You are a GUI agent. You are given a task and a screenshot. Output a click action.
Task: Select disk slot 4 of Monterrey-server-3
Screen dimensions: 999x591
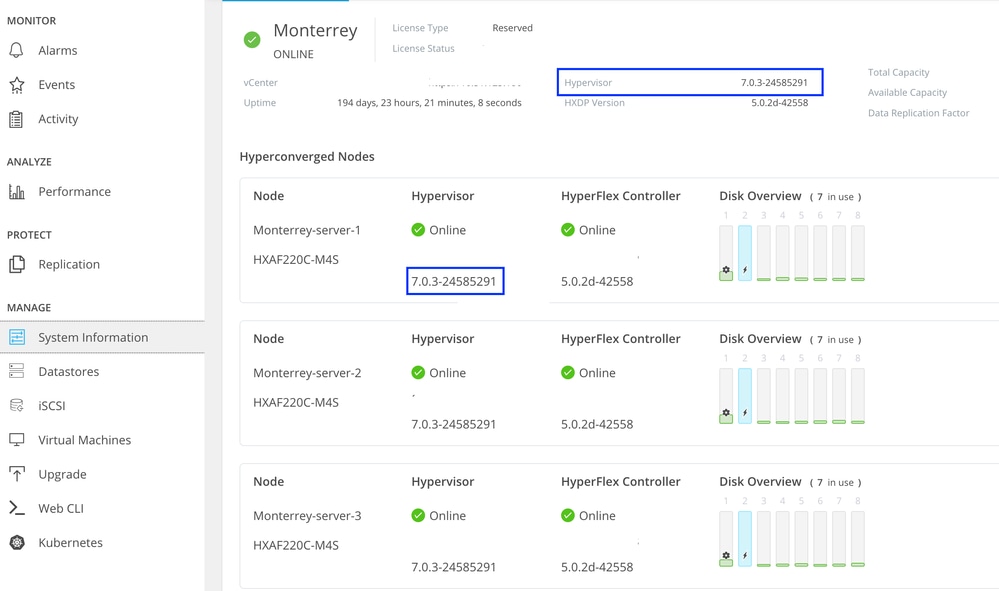(x=782, y=538)
